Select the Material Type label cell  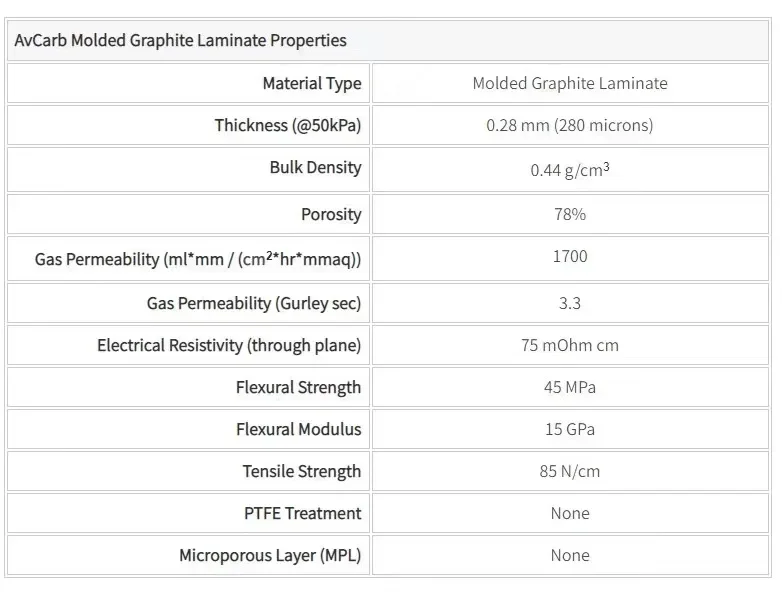[311, 83]
